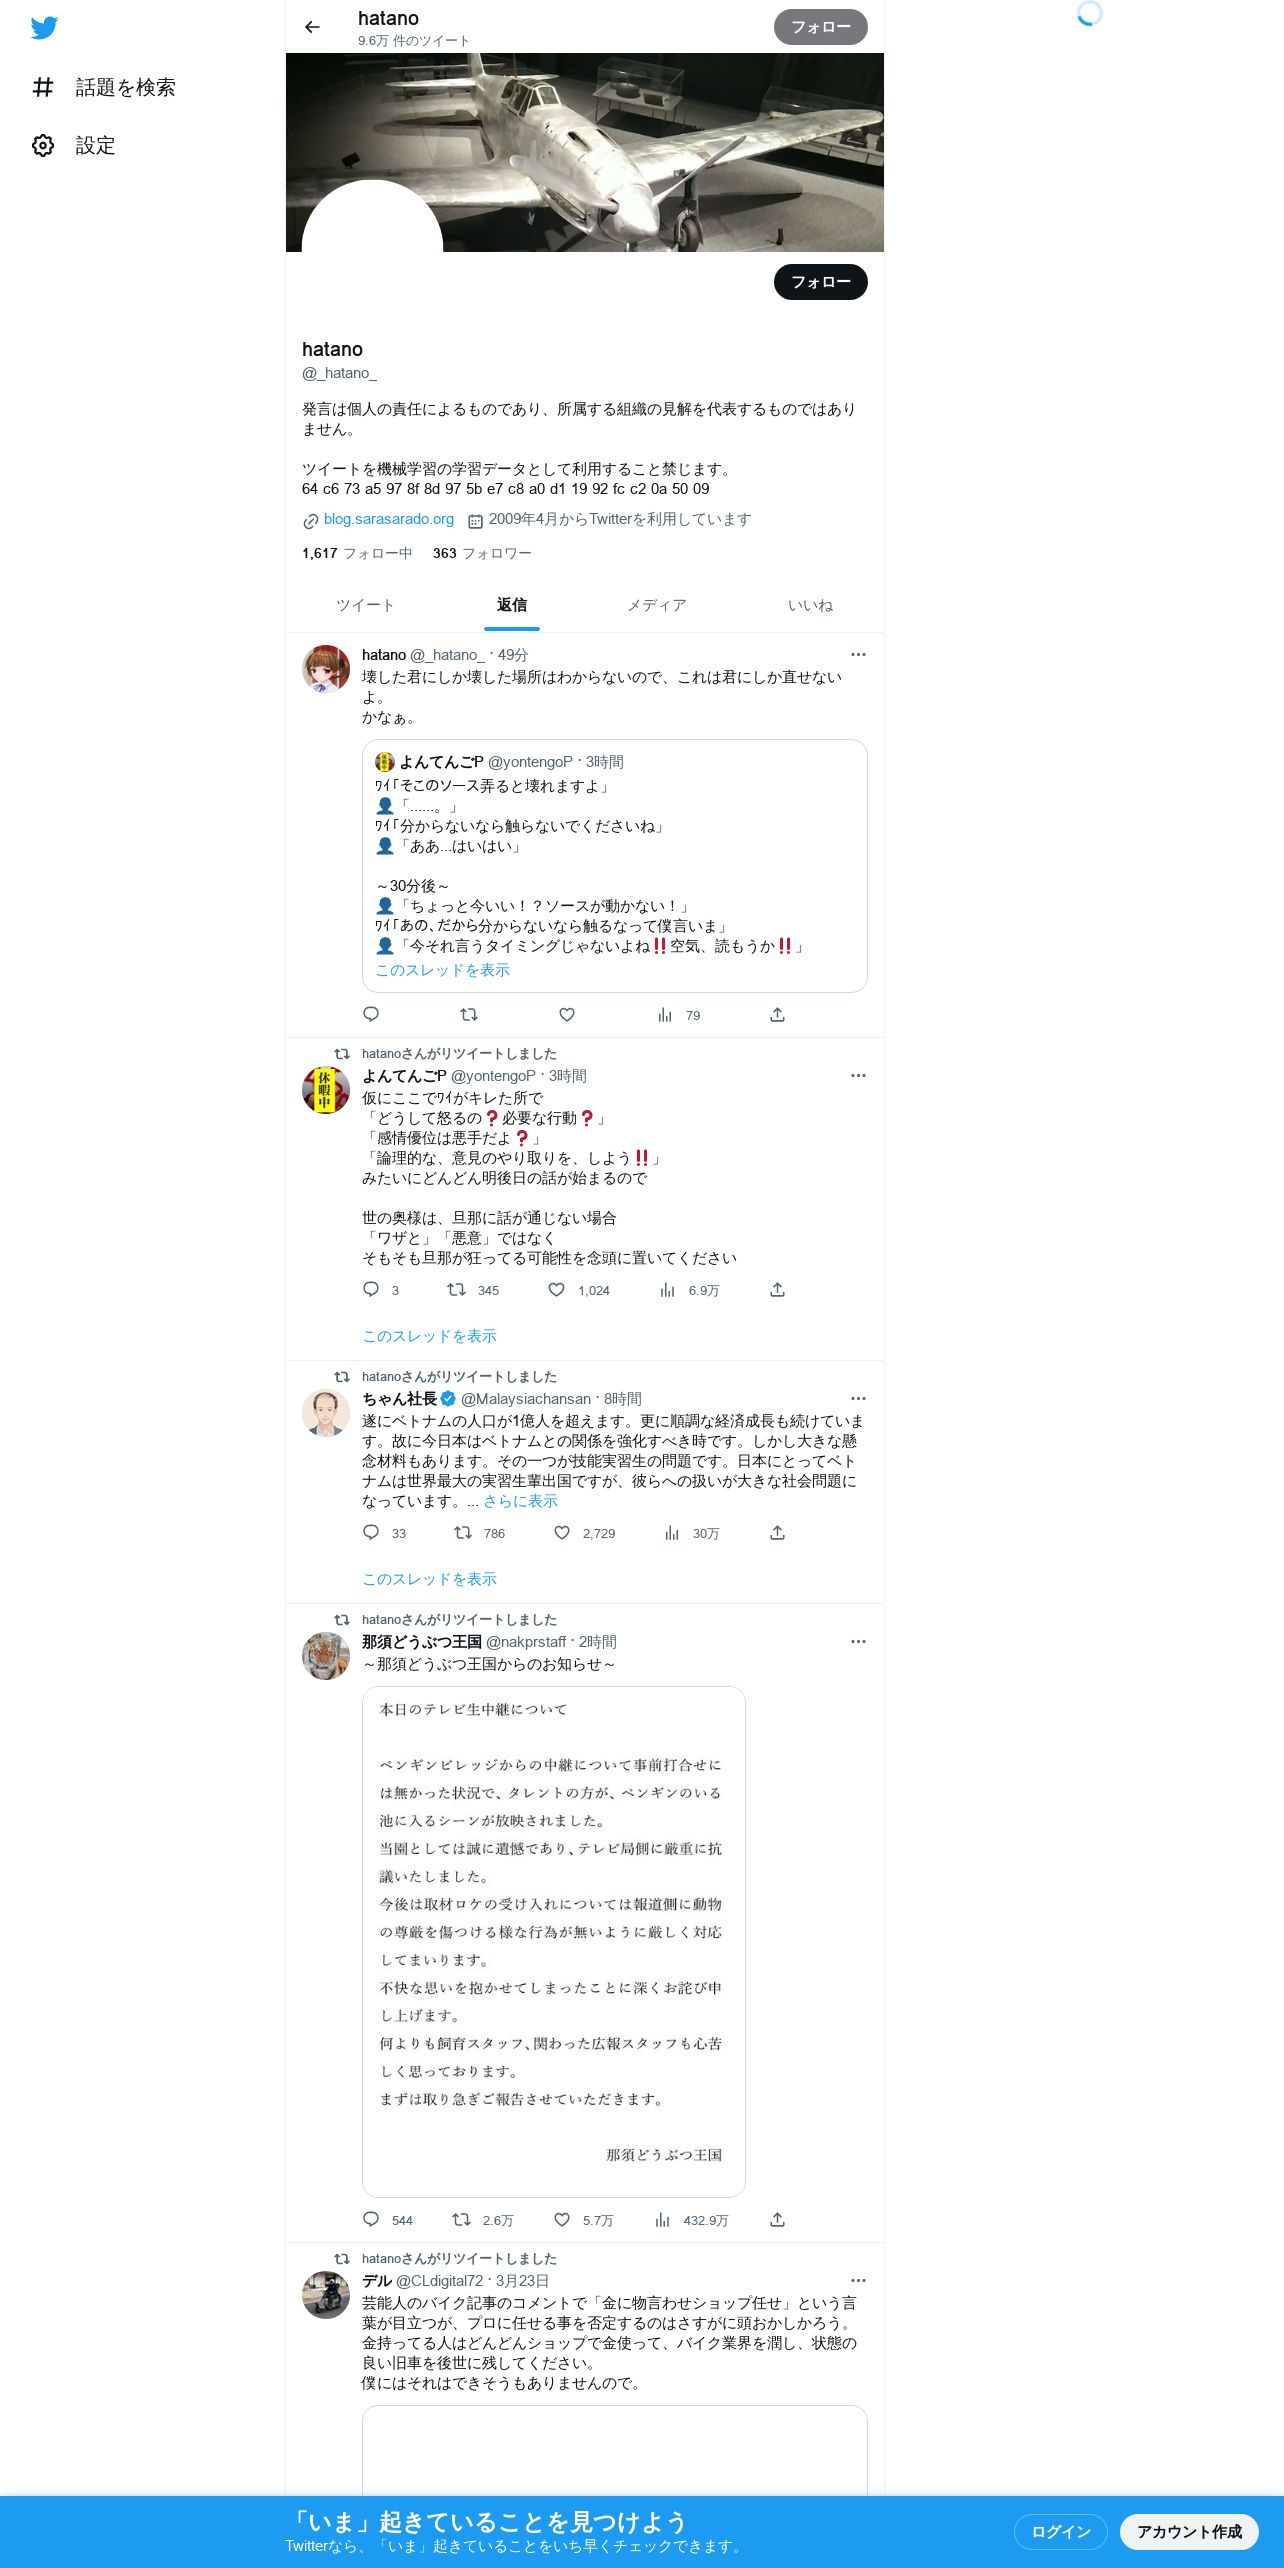This screenshot has height=2568, width=1284.
Task: Click the Twitter bird logo
Action: coord(44,28)
